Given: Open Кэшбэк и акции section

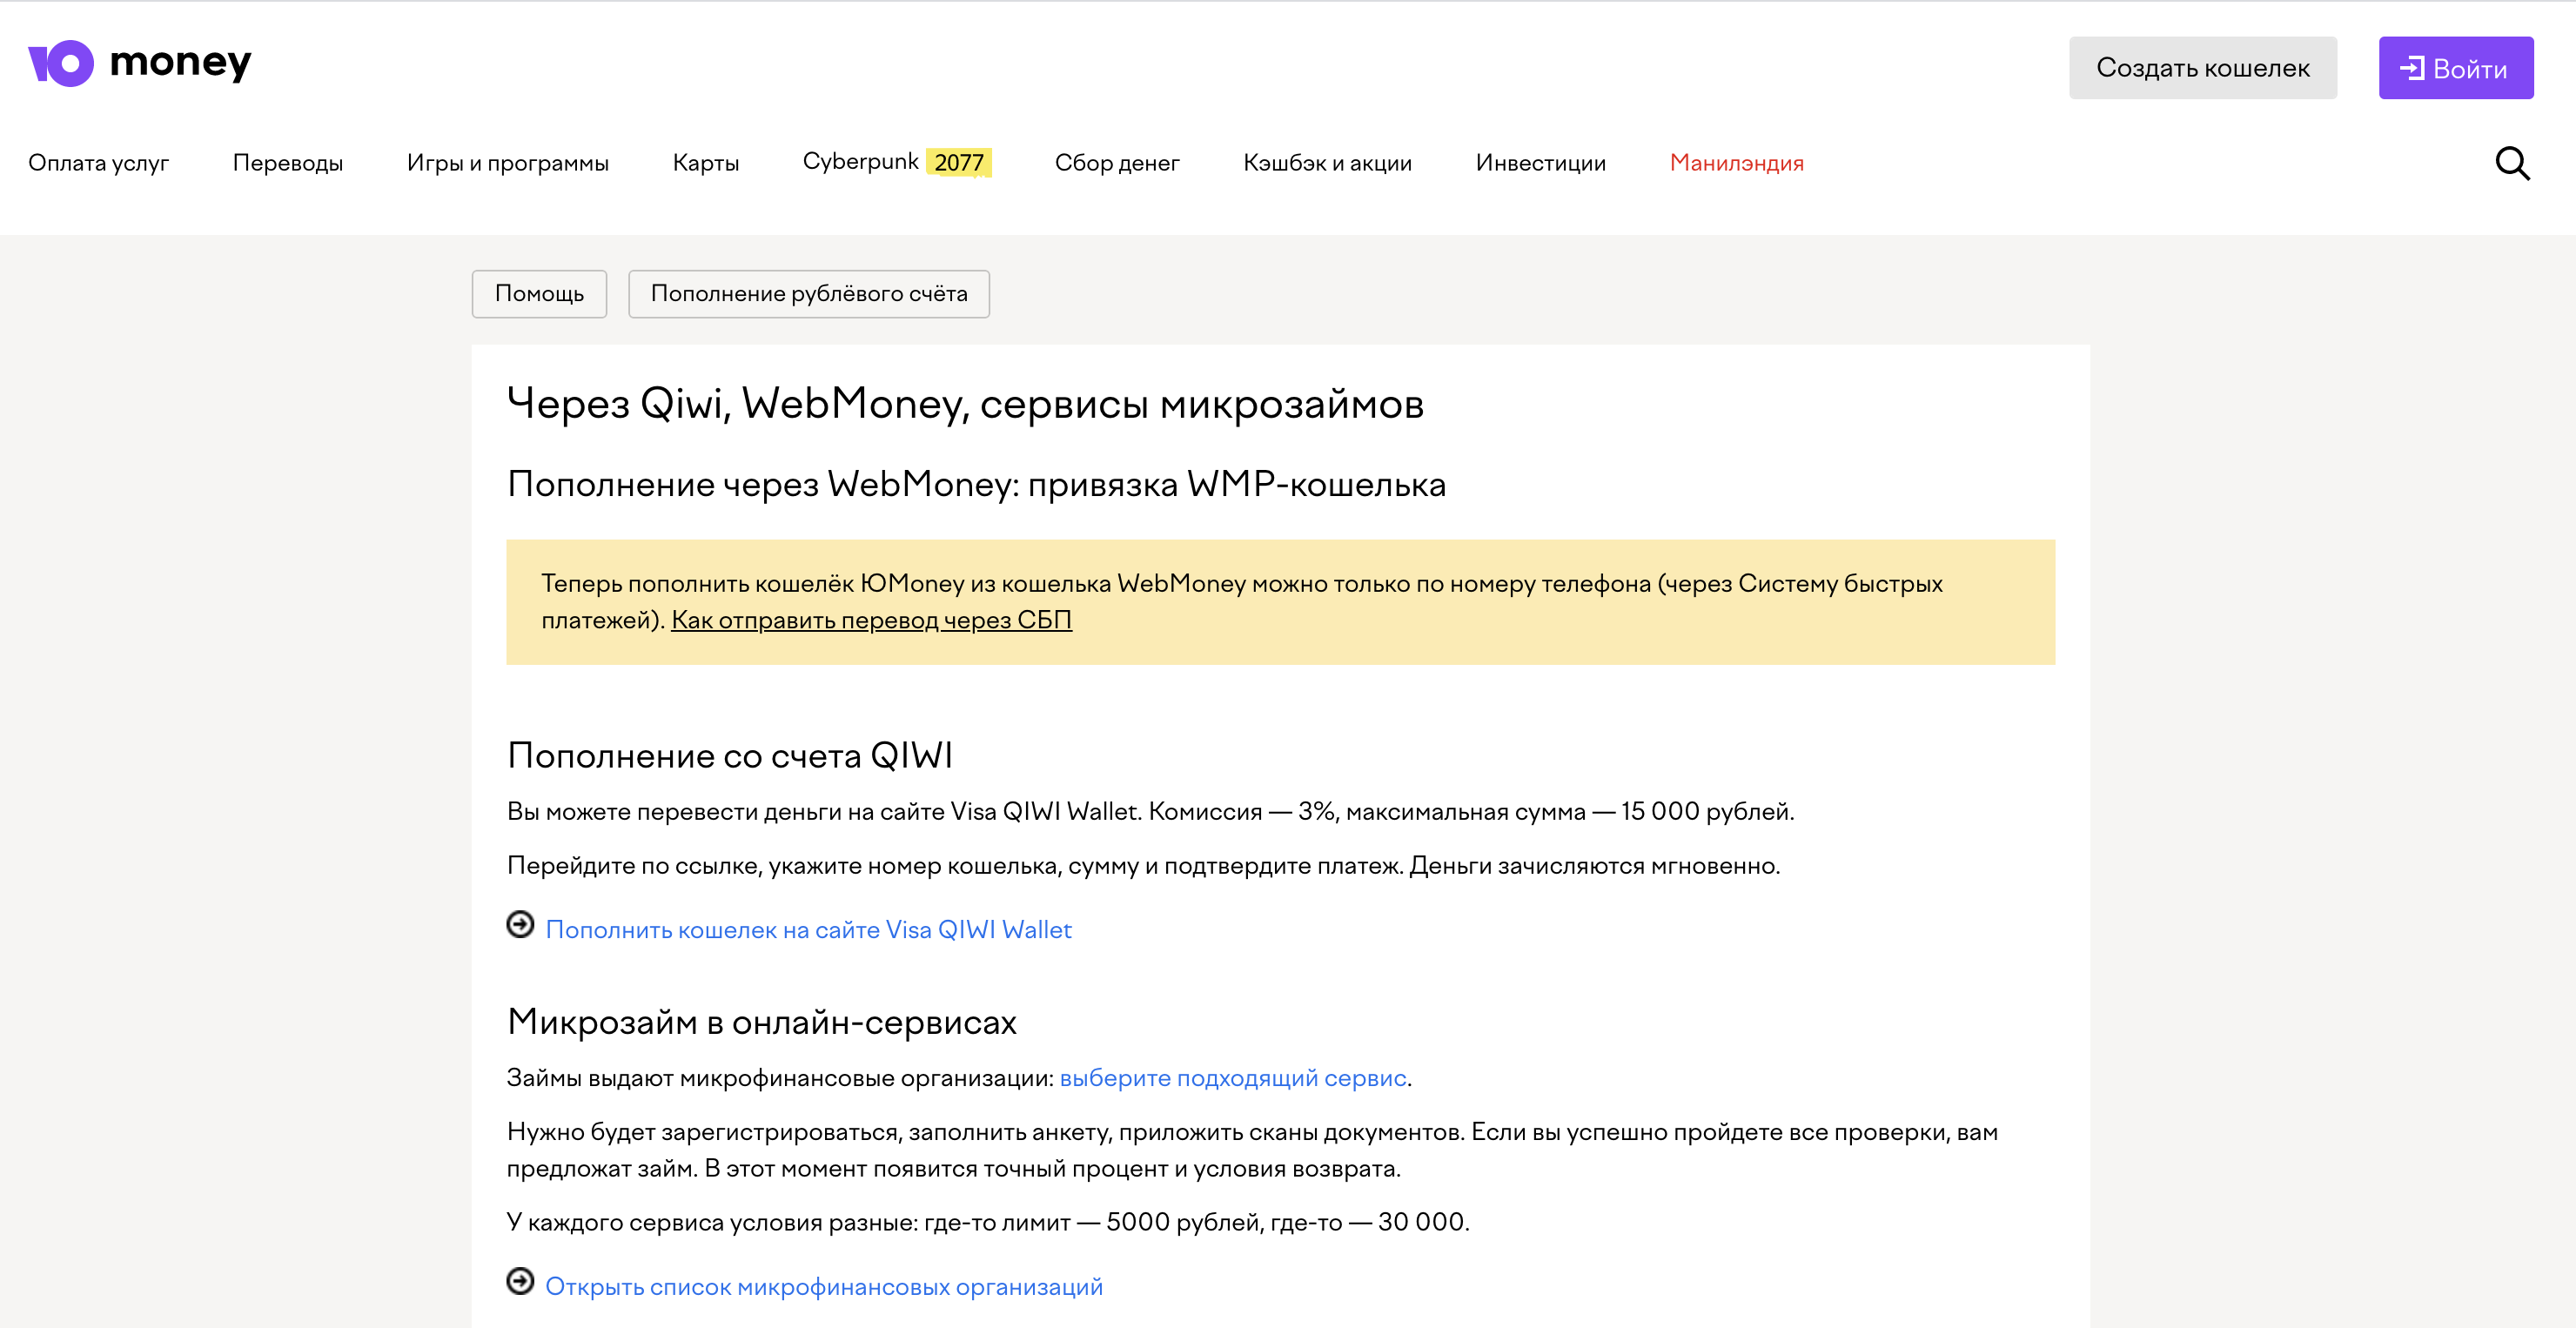Looking at the screenshot, I should (1327, 162).
